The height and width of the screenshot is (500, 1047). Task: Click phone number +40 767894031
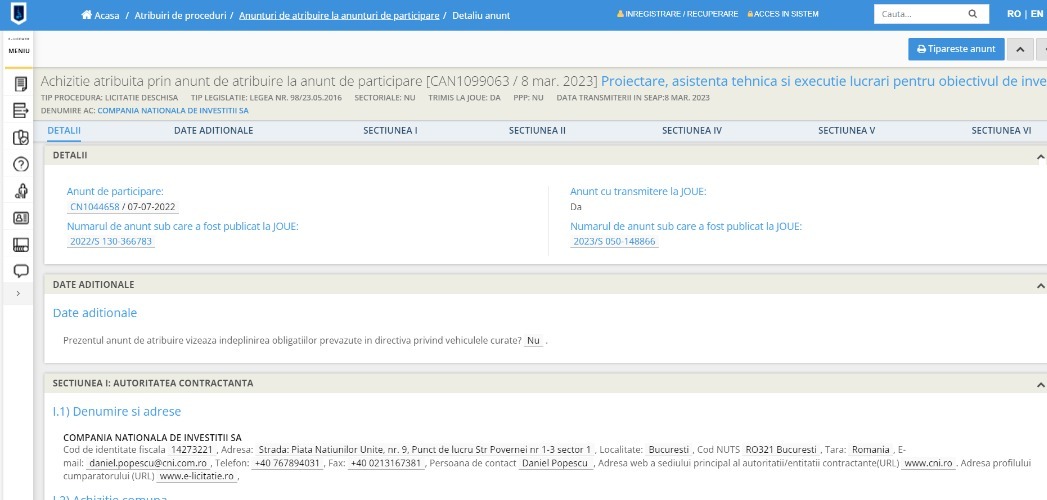click(287, 463)
